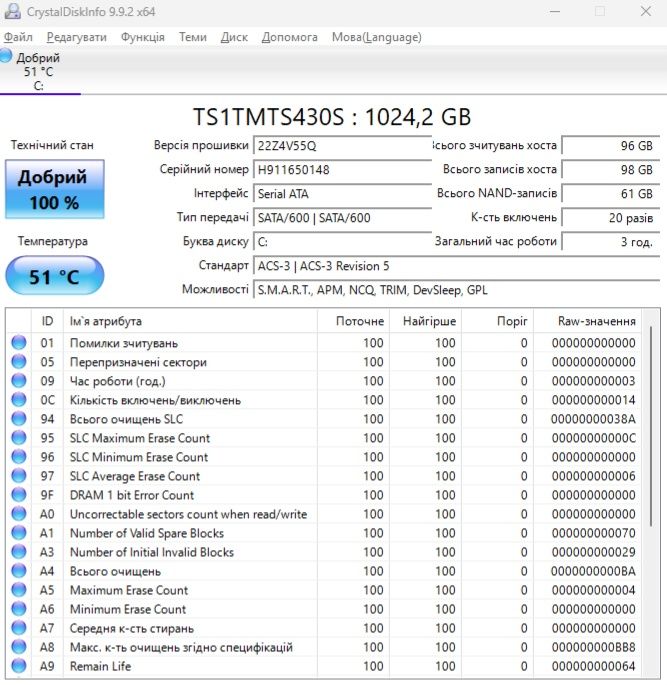Image resolution: width=667 pixels, height=685 pixels.
Task: Click raw value 0000000038A
Action: [593, 419]
